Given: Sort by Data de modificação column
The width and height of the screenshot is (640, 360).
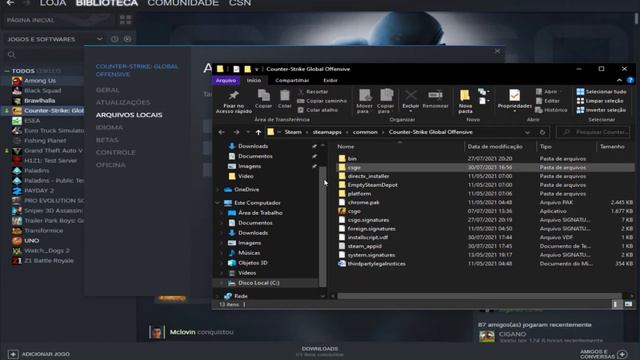Looking at the screenshot, I should [495, 147].
